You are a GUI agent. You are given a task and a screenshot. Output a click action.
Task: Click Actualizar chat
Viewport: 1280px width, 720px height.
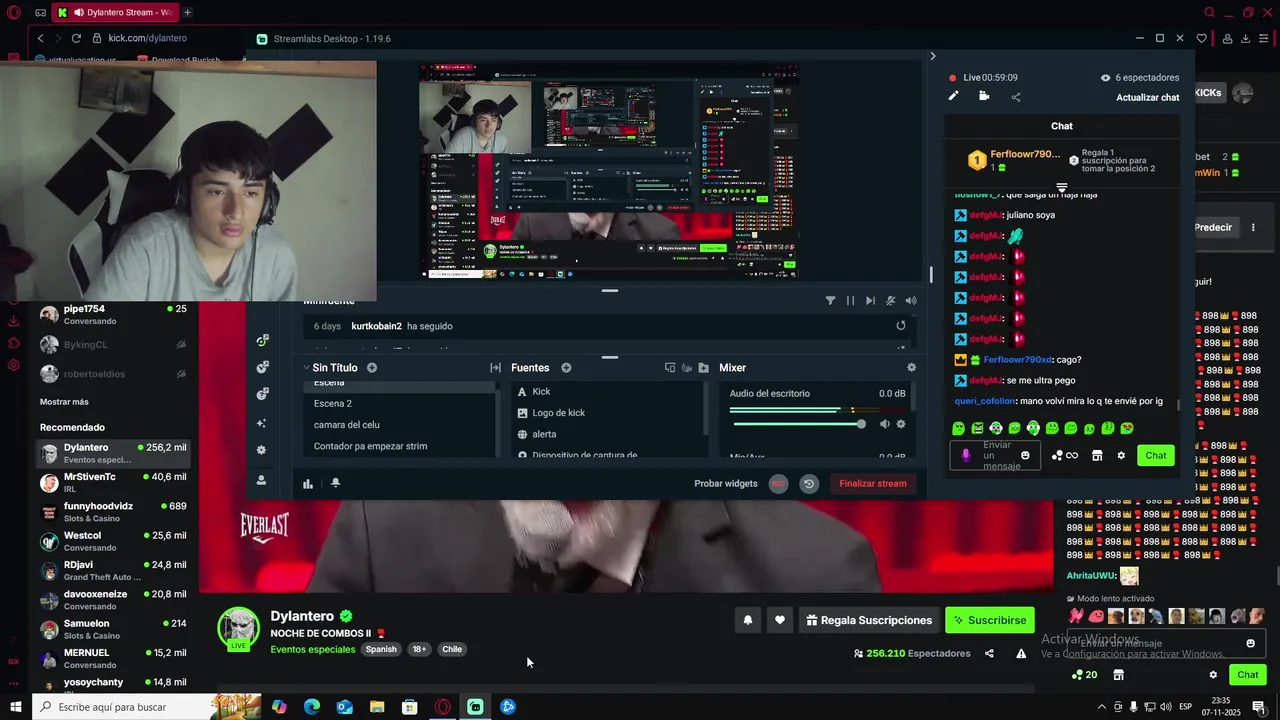tap(1147, 97)
